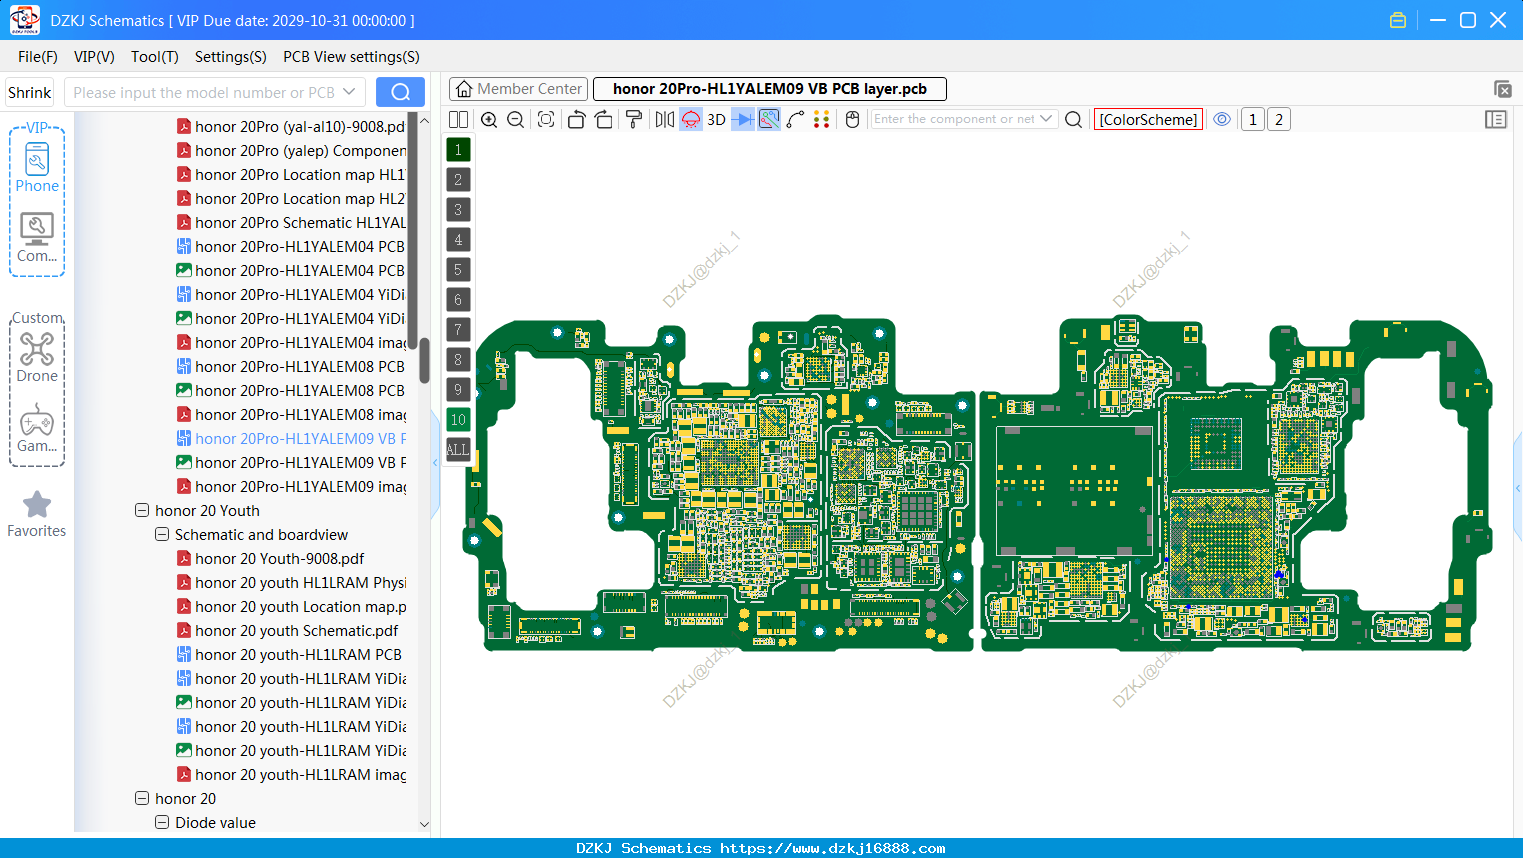Collapse the file tree panel with the splitter arrow
Image resolution: width=1523 pixels, height=858 pixels.
[x=435, y=463]
